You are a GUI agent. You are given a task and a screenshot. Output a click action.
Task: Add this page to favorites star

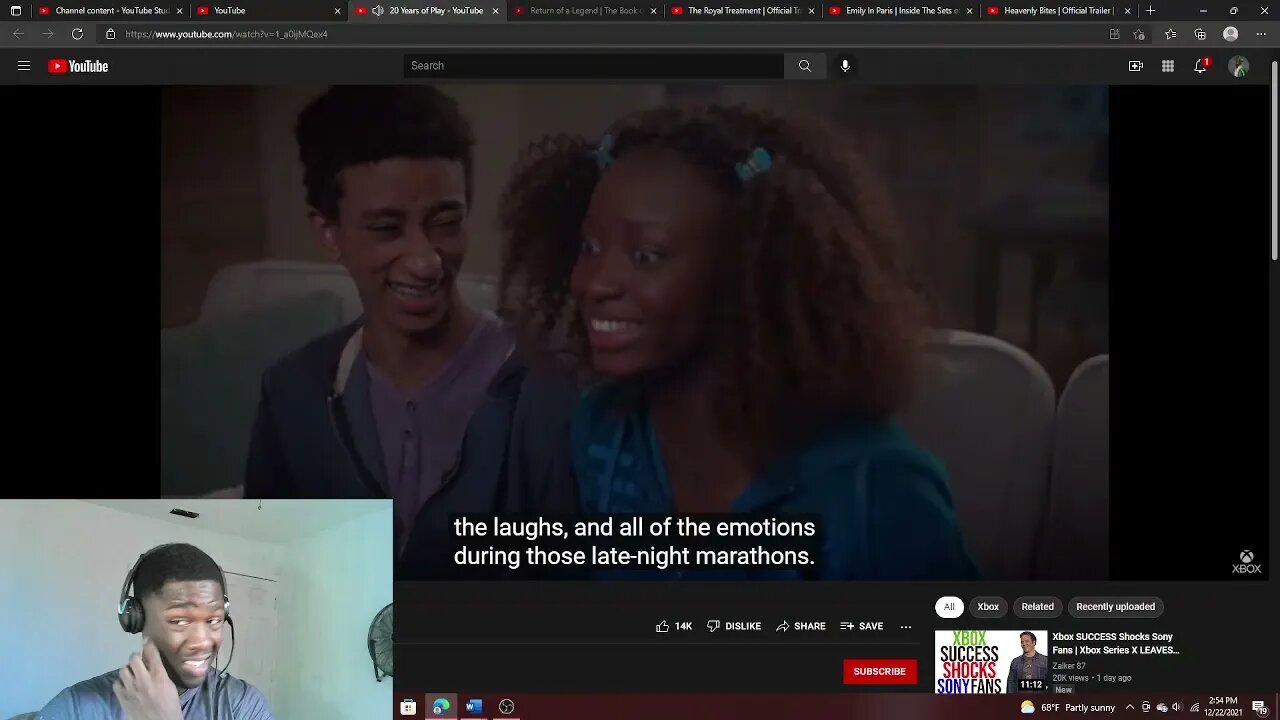[x=1139, y=34]
